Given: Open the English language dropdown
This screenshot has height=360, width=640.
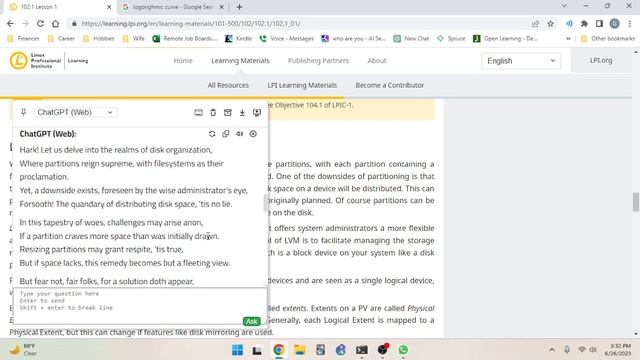Looking at the screenshot, I should (x=521, y=61).
